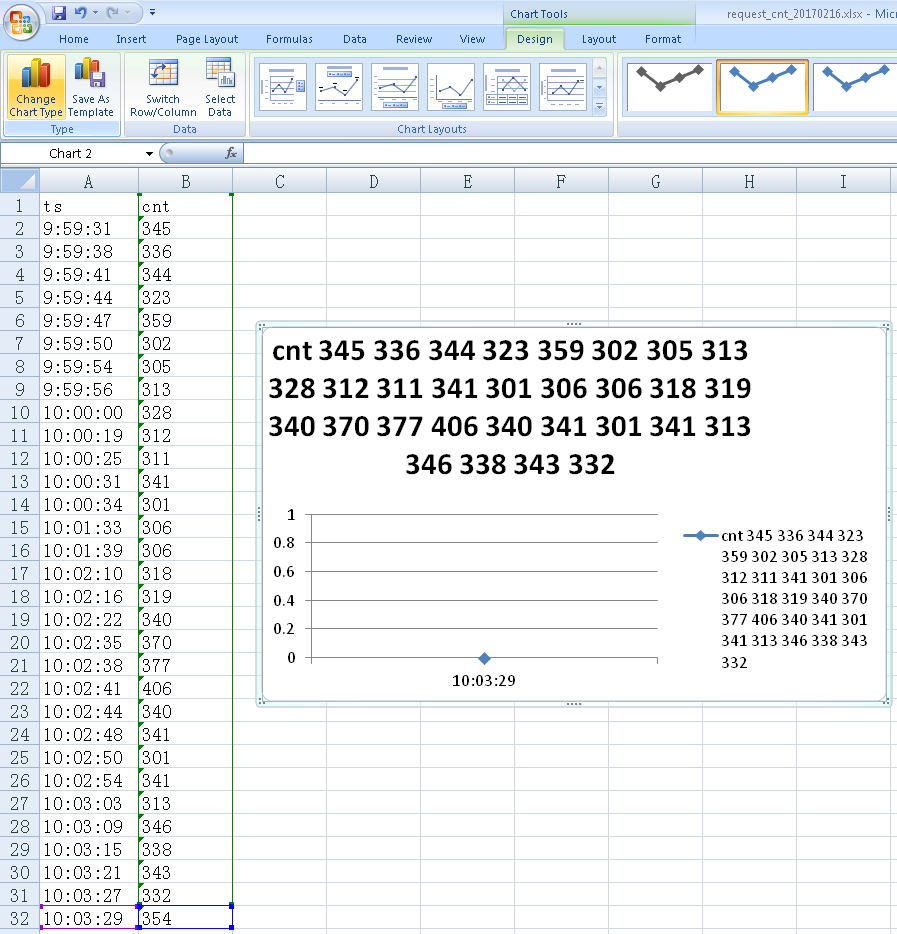Viewport: 897px width, 934px height.
Task: Choose the gray-black chart style
Action: pyautogui.click(x=669, y=87)
